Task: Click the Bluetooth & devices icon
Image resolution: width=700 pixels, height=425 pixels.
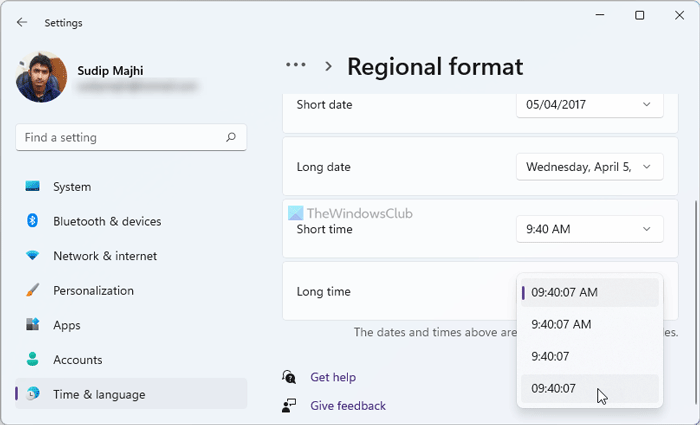Action: pos(33,221)
